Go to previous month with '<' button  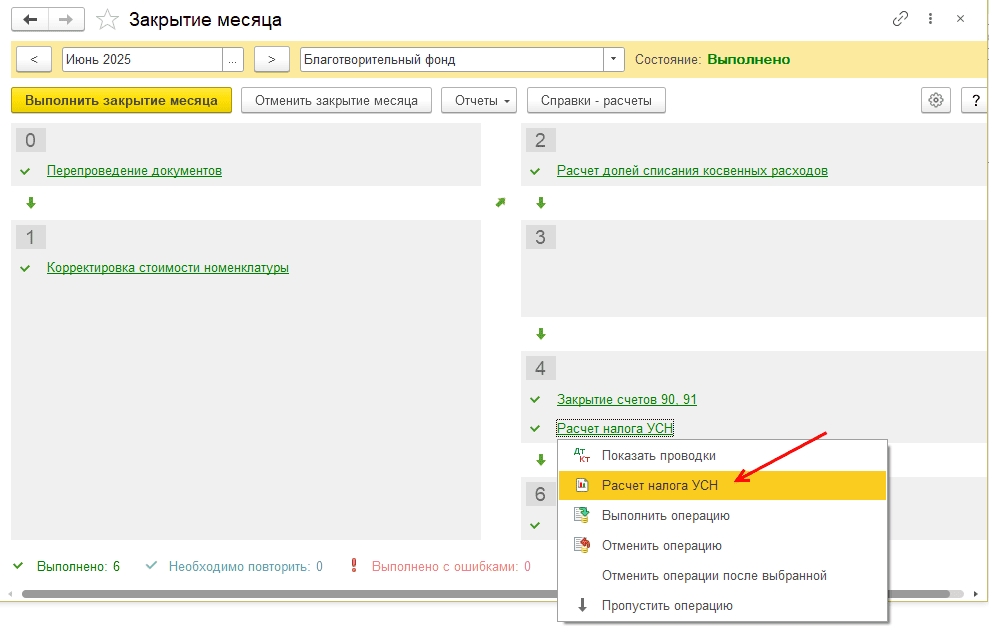[x=34, y=59]
